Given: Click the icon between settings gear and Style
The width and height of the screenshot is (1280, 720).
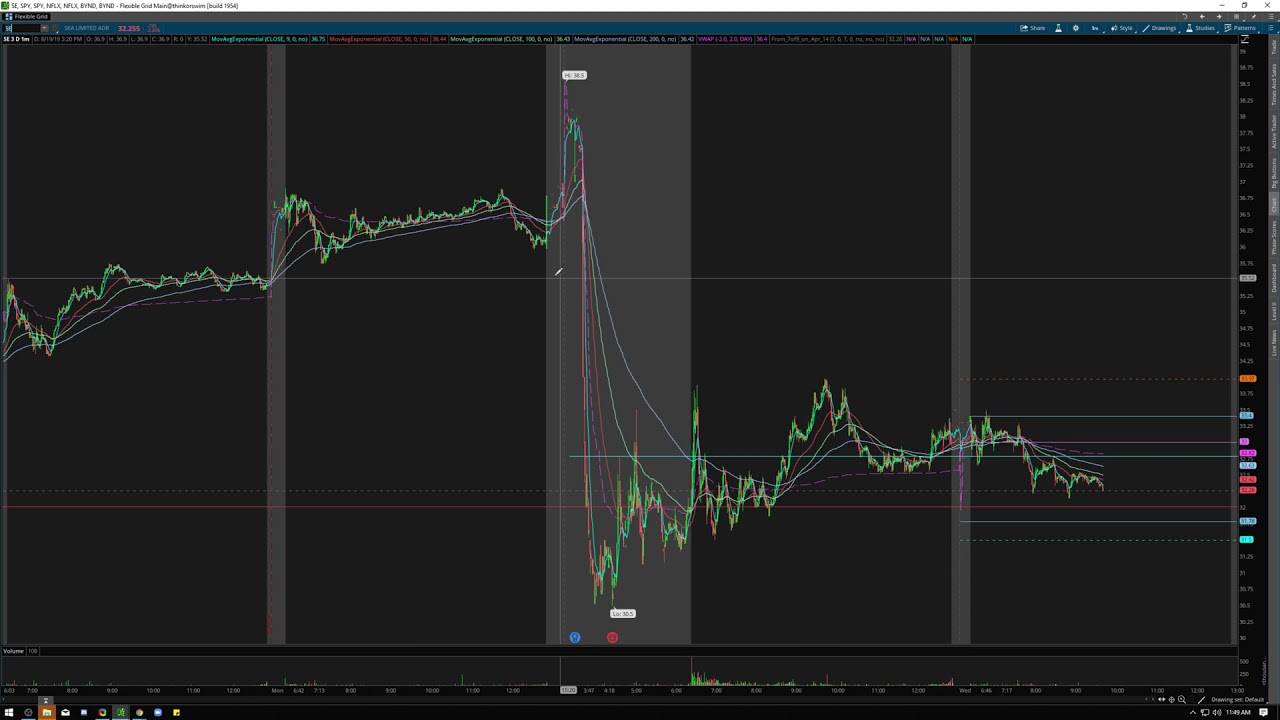Looking at the screenshot, I should pos(1095,28).
